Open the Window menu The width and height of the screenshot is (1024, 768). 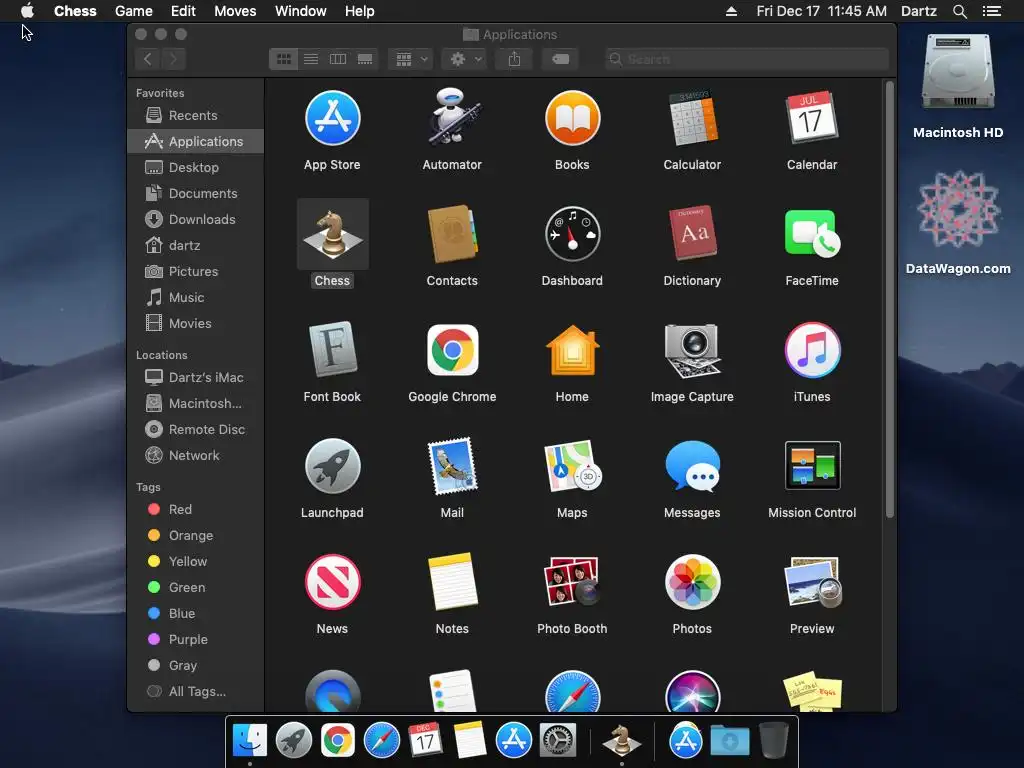300,11
